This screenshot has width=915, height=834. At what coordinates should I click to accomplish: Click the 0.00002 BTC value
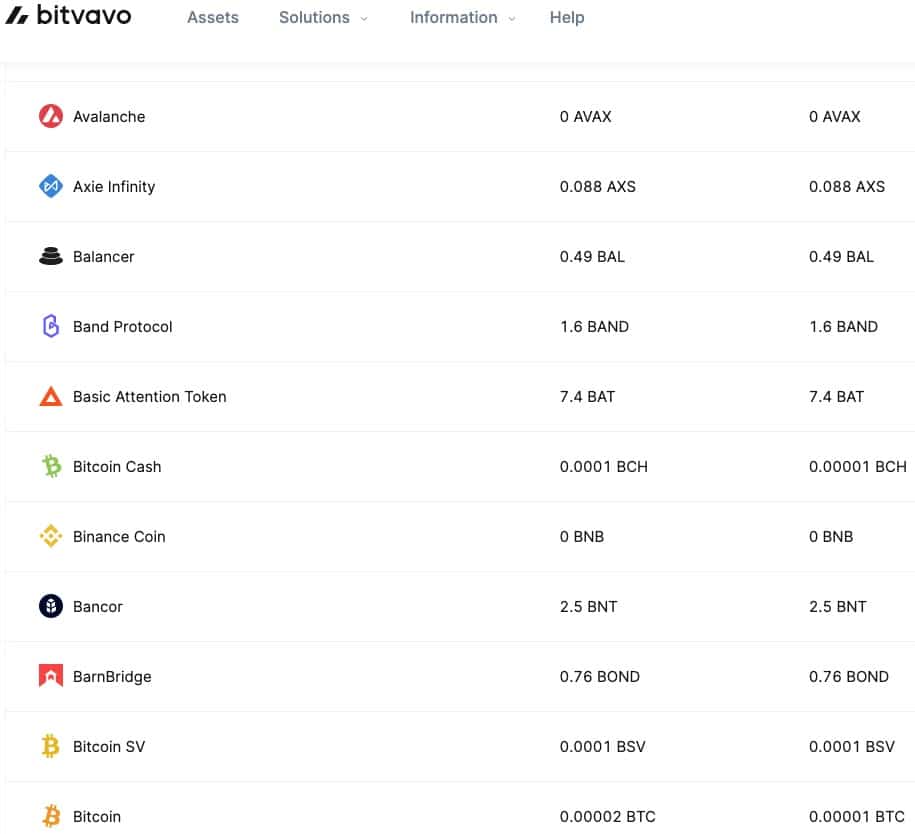[607, 816]
